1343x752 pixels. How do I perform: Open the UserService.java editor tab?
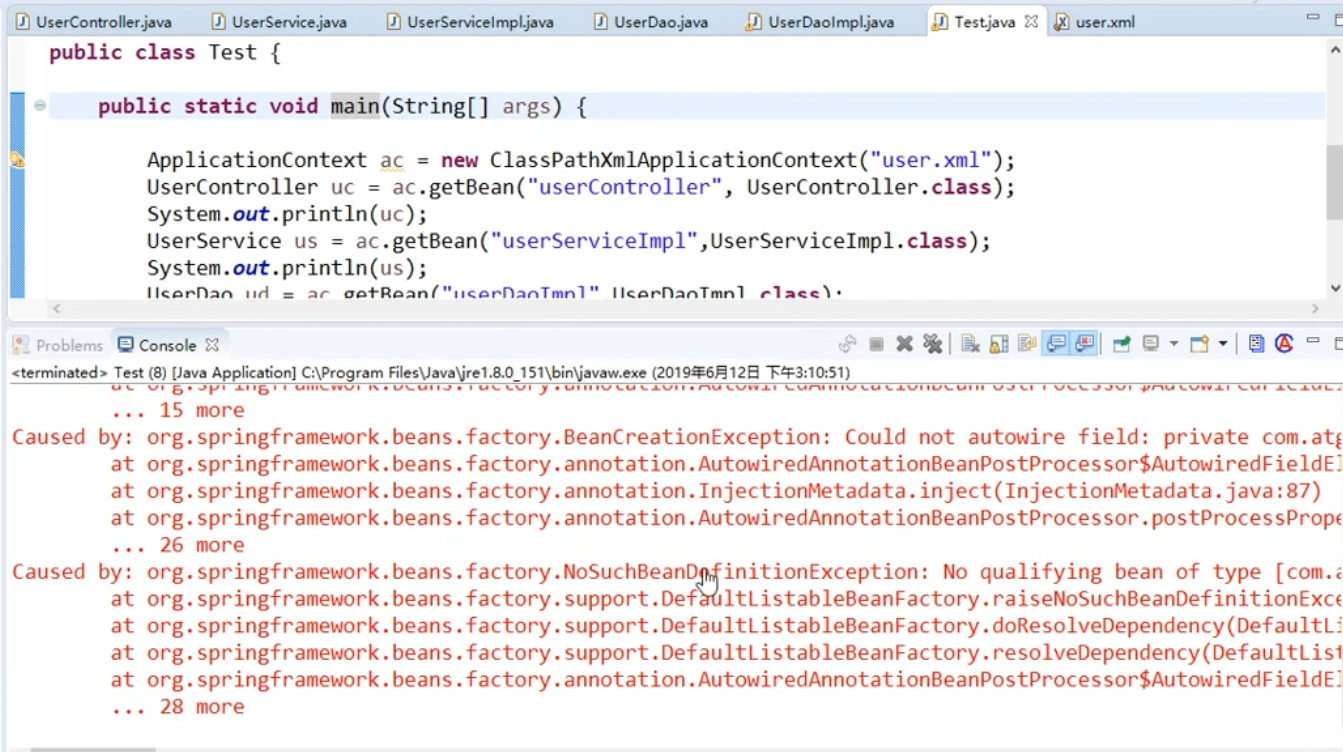click(x=278, y=21)
